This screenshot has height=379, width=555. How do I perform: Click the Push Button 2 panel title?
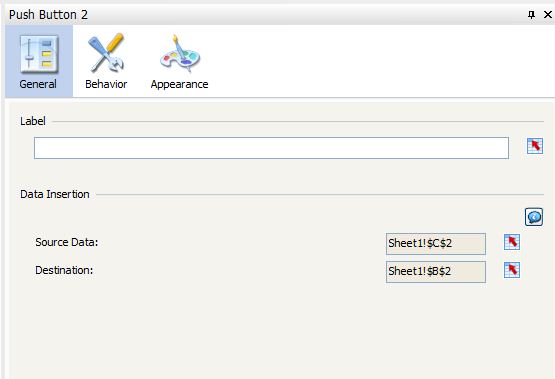[48, 15]
